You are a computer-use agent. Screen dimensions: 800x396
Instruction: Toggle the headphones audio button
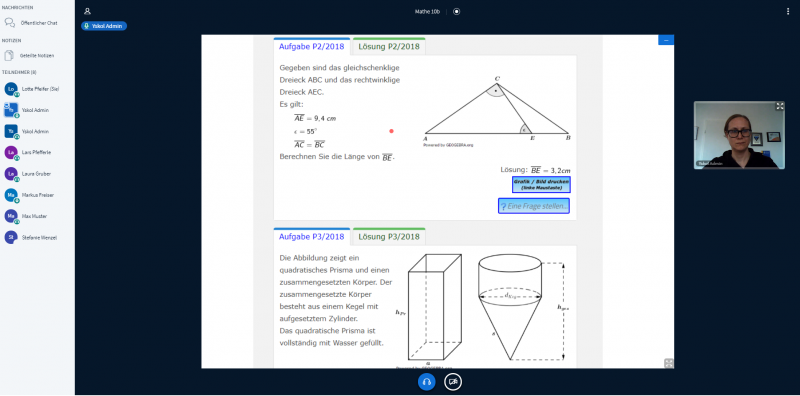tap(427, 382)
